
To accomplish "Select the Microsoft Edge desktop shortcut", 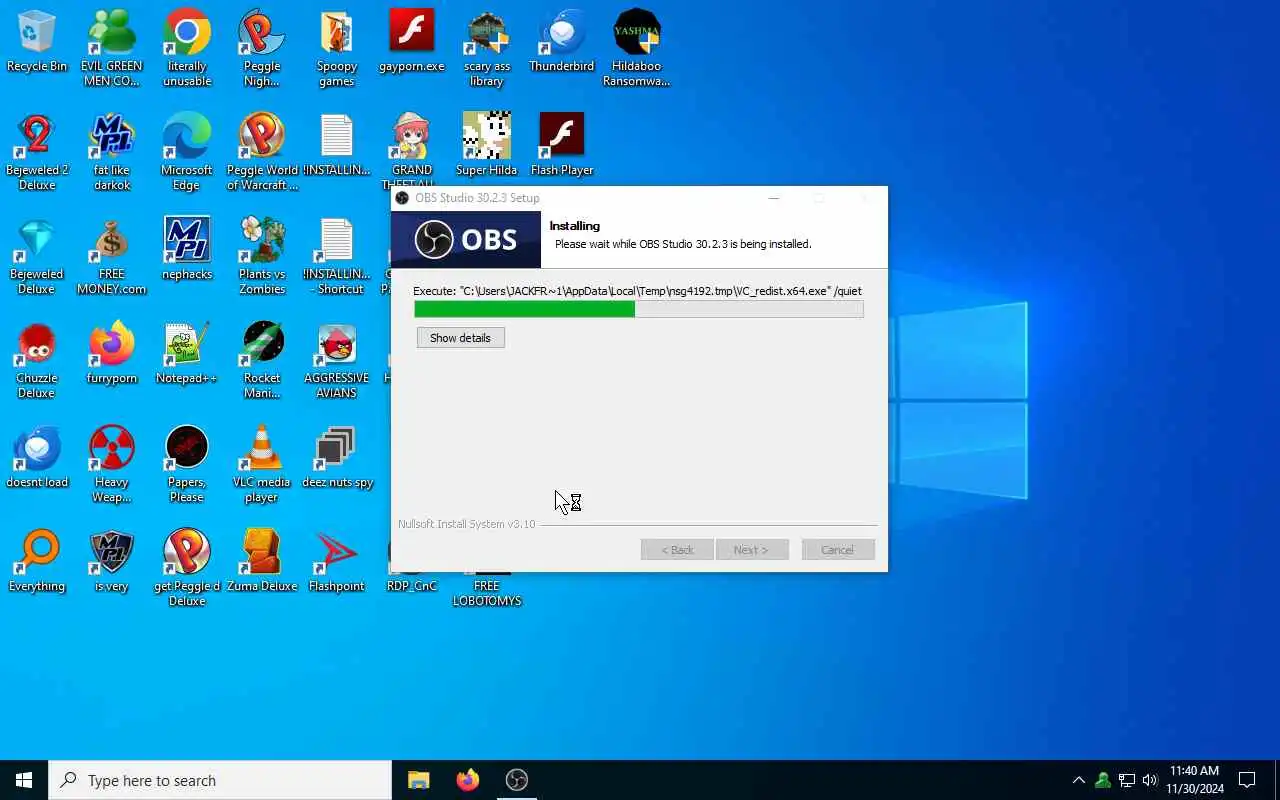I will click(x=187, y=153).
